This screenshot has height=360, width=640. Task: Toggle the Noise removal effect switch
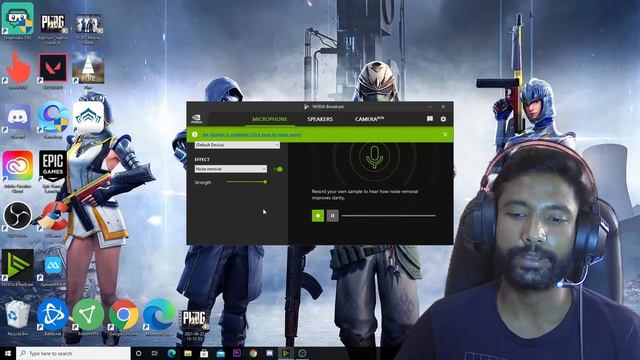[278, 169]
